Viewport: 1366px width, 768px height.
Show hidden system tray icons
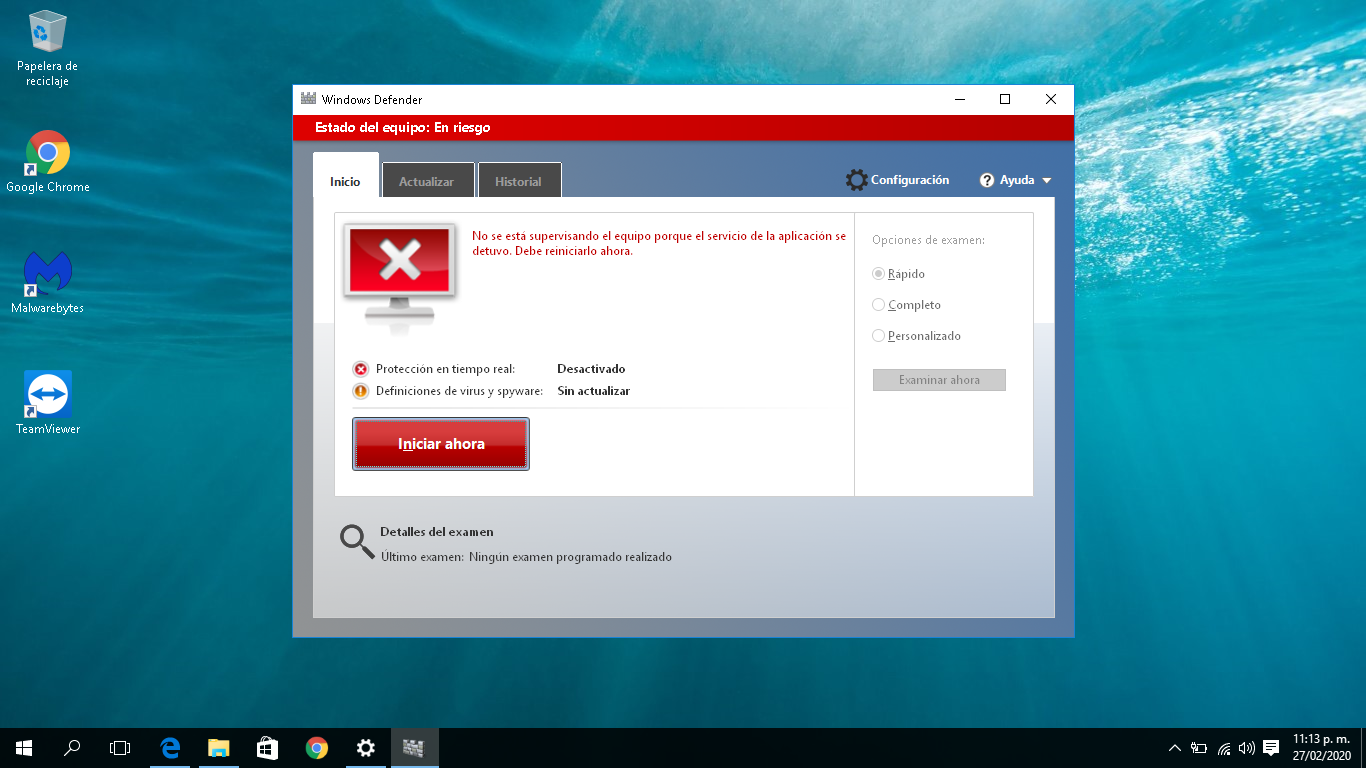coord(1175,748)
